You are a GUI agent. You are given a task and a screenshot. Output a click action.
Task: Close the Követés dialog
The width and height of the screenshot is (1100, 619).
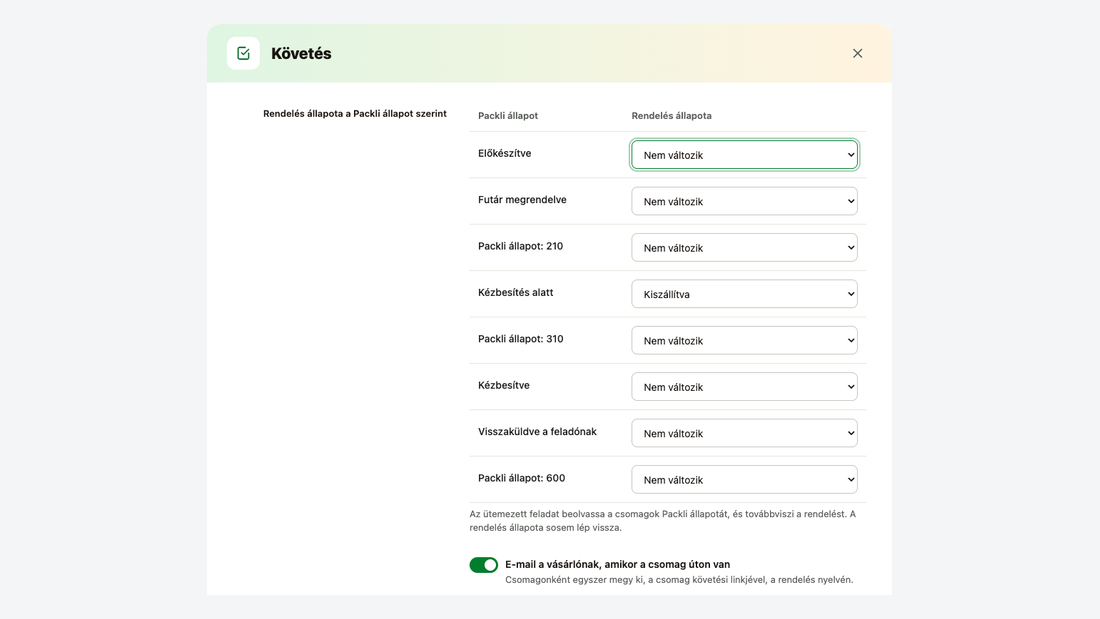(857, 53)
